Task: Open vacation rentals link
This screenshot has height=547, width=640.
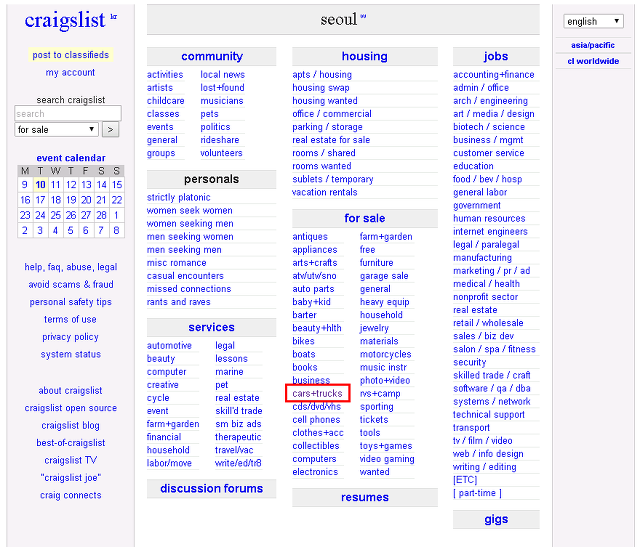Action: [x=325, y=192]
